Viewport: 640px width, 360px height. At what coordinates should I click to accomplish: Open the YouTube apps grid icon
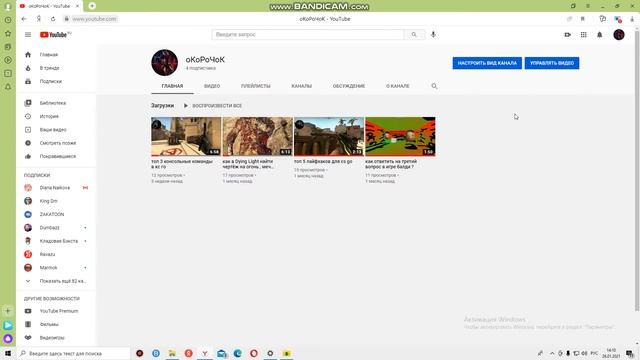point(584,35)
